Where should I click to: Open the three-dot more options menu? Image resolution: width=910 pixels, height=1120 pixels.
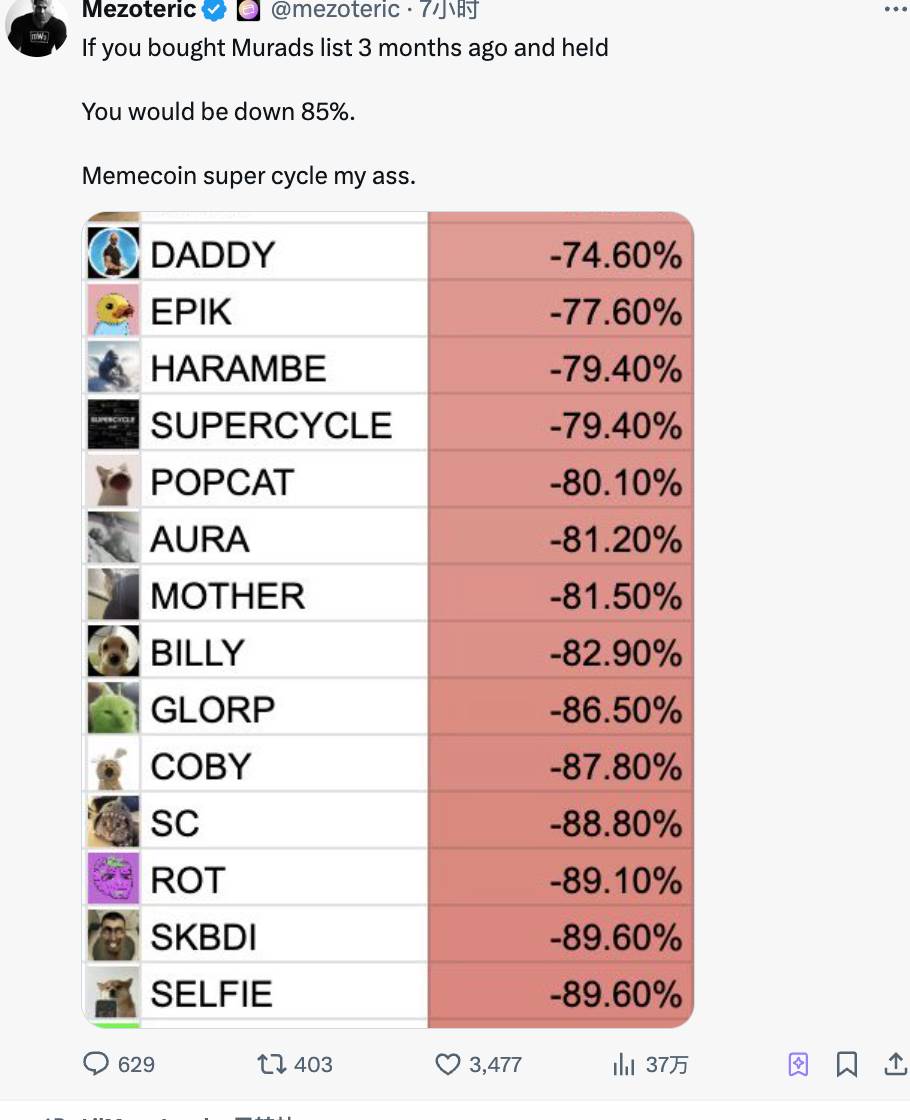point(895,10)
